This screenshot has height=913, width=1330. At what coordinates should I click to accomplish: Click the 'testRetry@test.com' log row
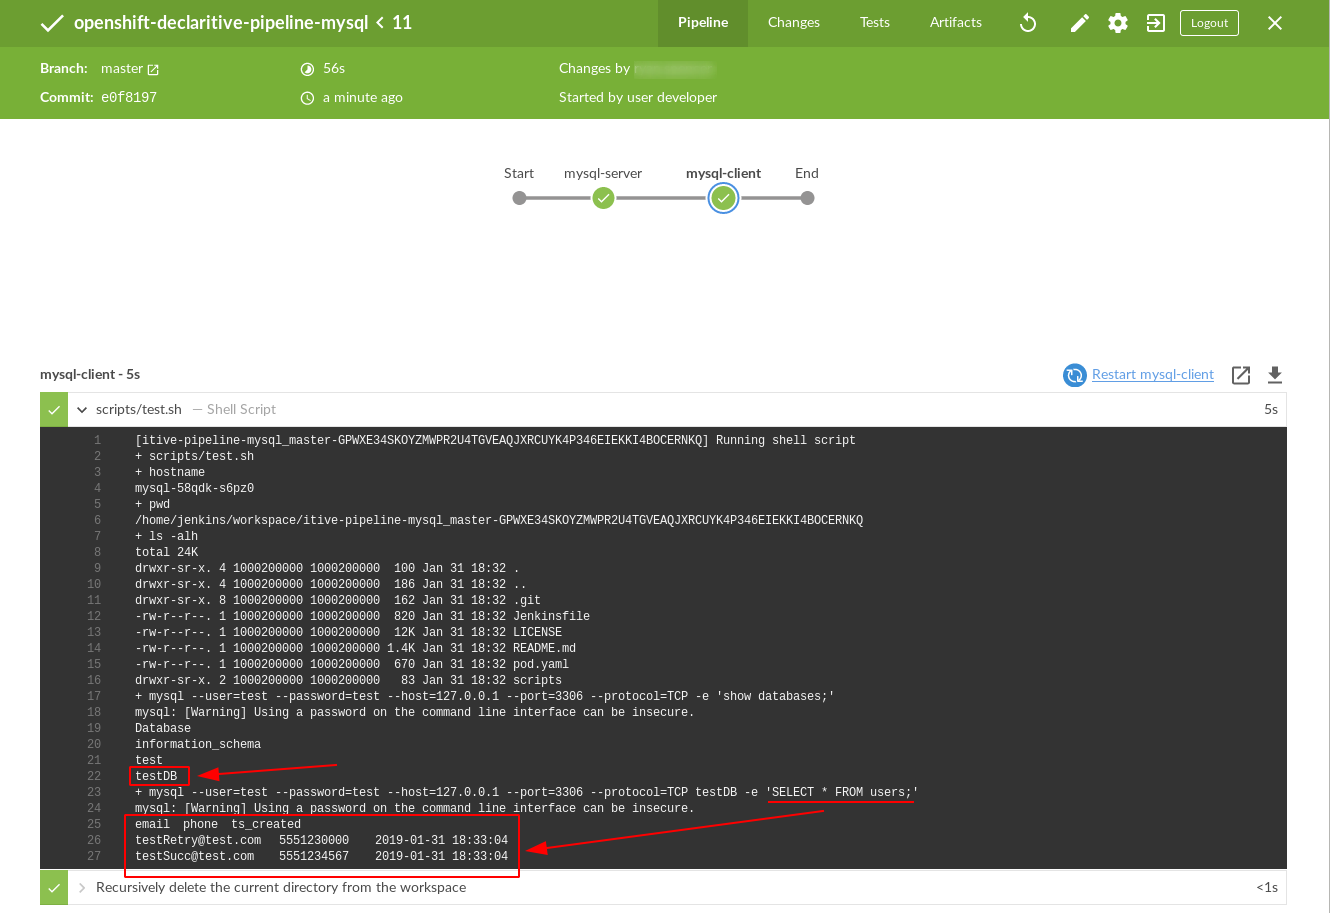(x=322, y=840)
